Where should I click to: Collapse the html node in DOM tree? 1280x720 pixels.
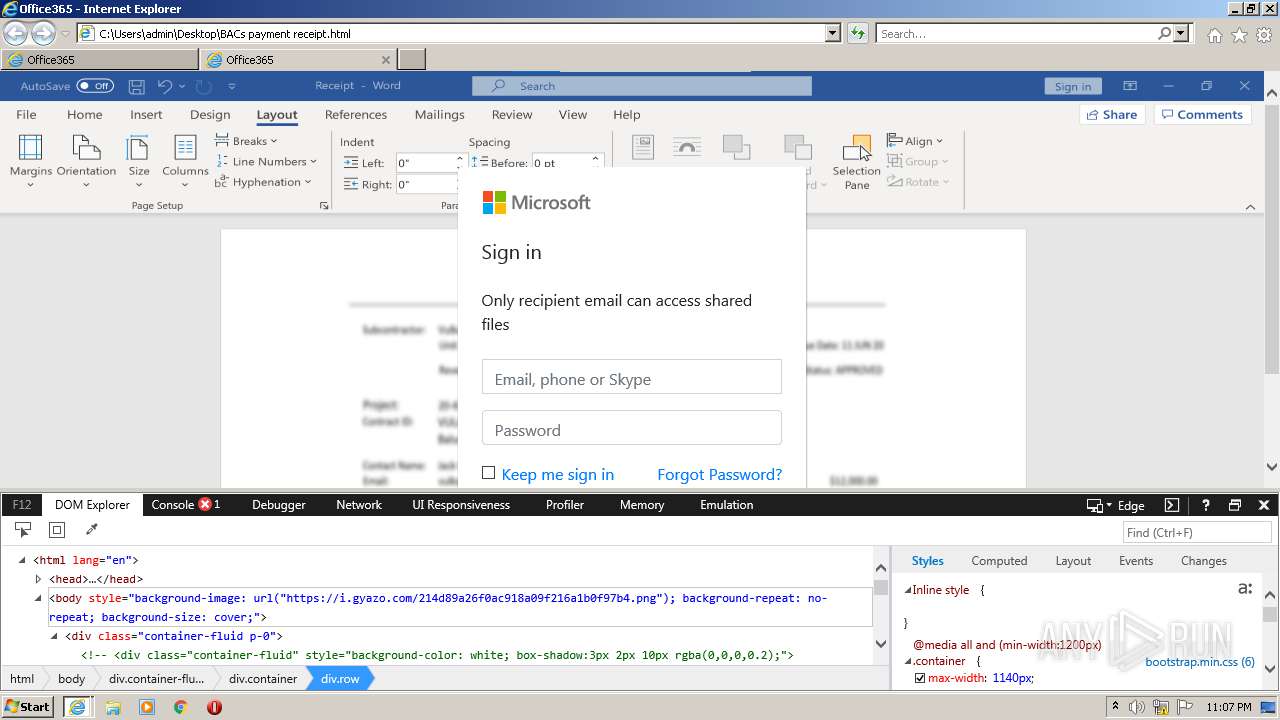[22, 560]
